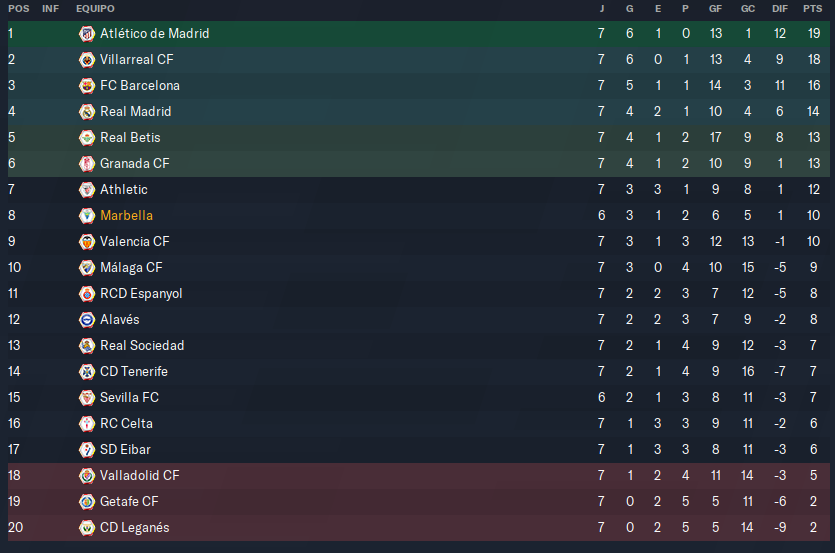Sort table by PTS column header

click(813, 9)
